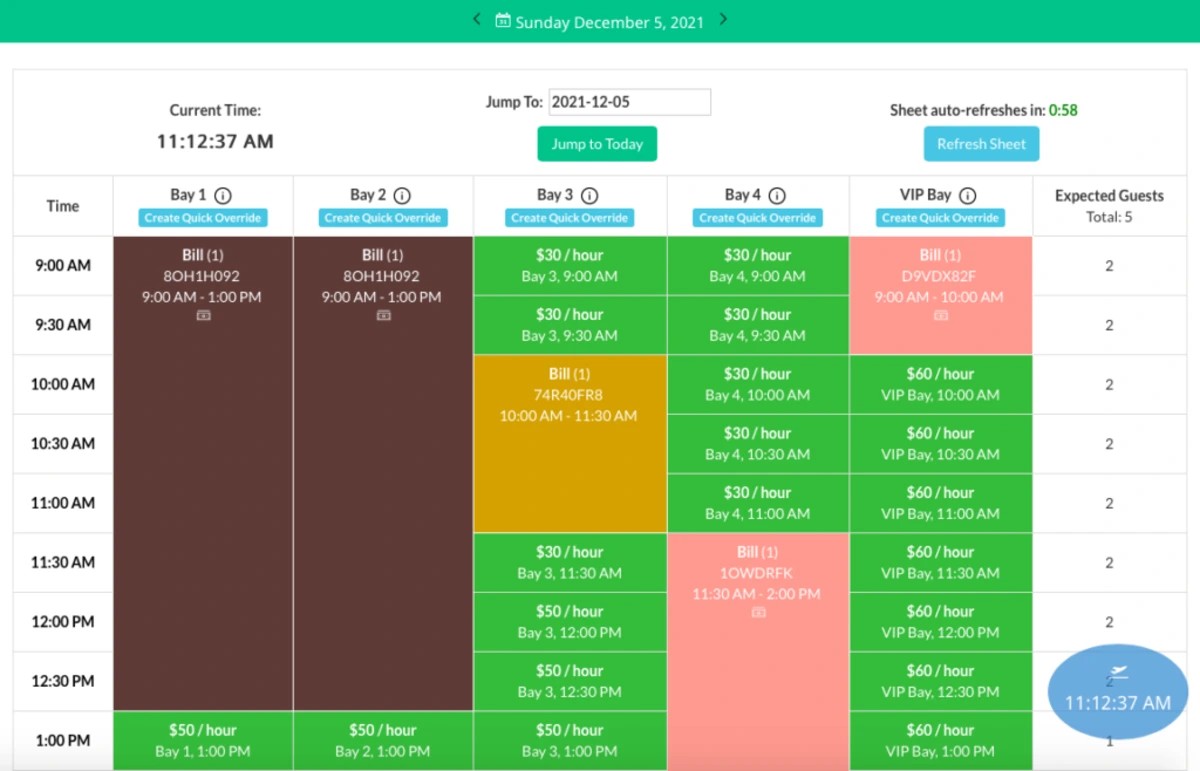Image resolution: width=1200 pixels, height=771 pixels.
Task: Create Quick Override for VIP Bay
Action: pyautogui.click(x=940, y=217)
